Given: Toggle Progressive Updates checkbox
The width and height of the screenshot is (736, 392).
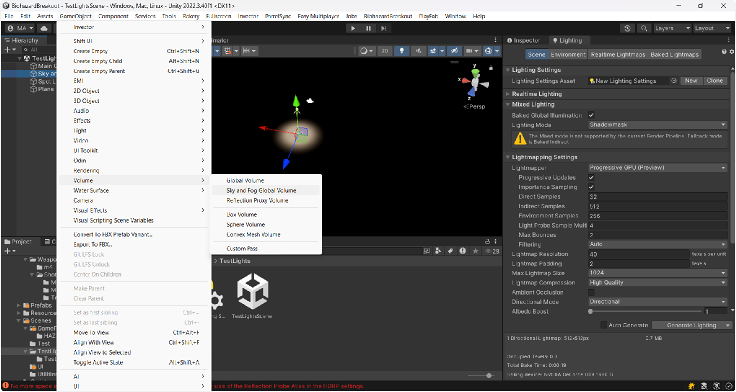Looking at the screenshot, I should pyautogui.click(x=591, y=178).
